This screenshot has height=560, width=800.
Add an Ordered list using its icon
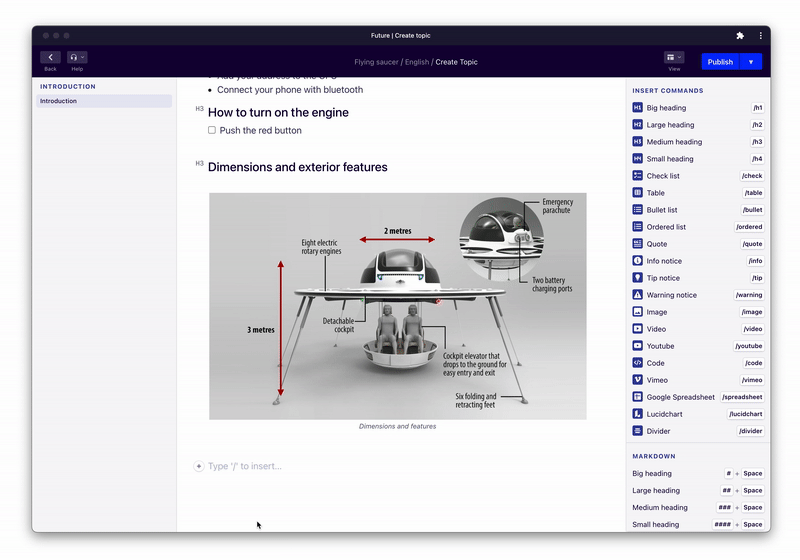click(x=637, y=226)
